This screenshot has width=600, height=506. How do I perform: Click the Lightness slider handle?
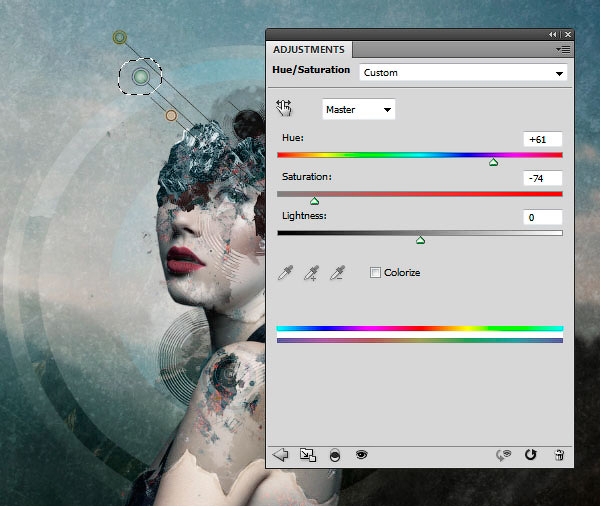click(421, 240)
